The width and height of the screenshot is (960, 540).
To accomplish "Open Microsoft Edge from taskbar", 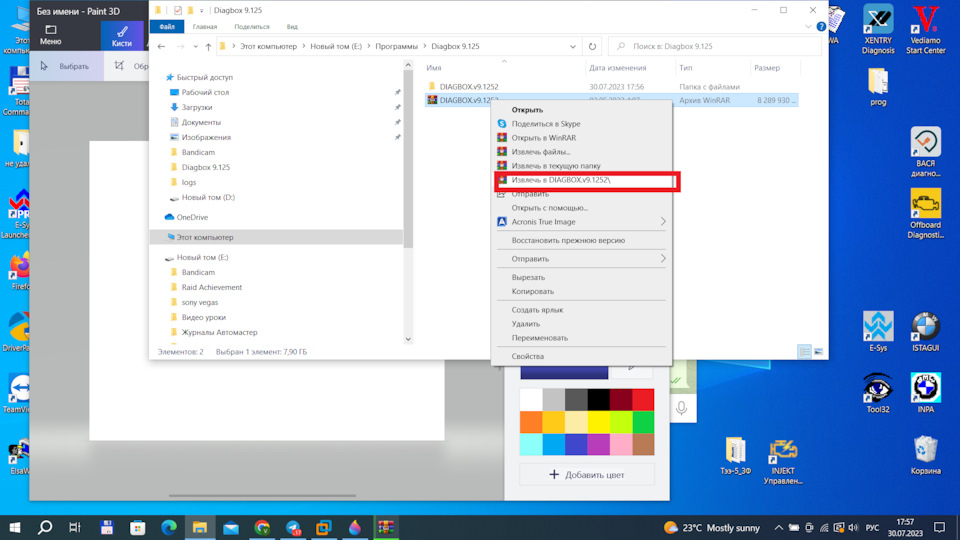I will 168,527.
